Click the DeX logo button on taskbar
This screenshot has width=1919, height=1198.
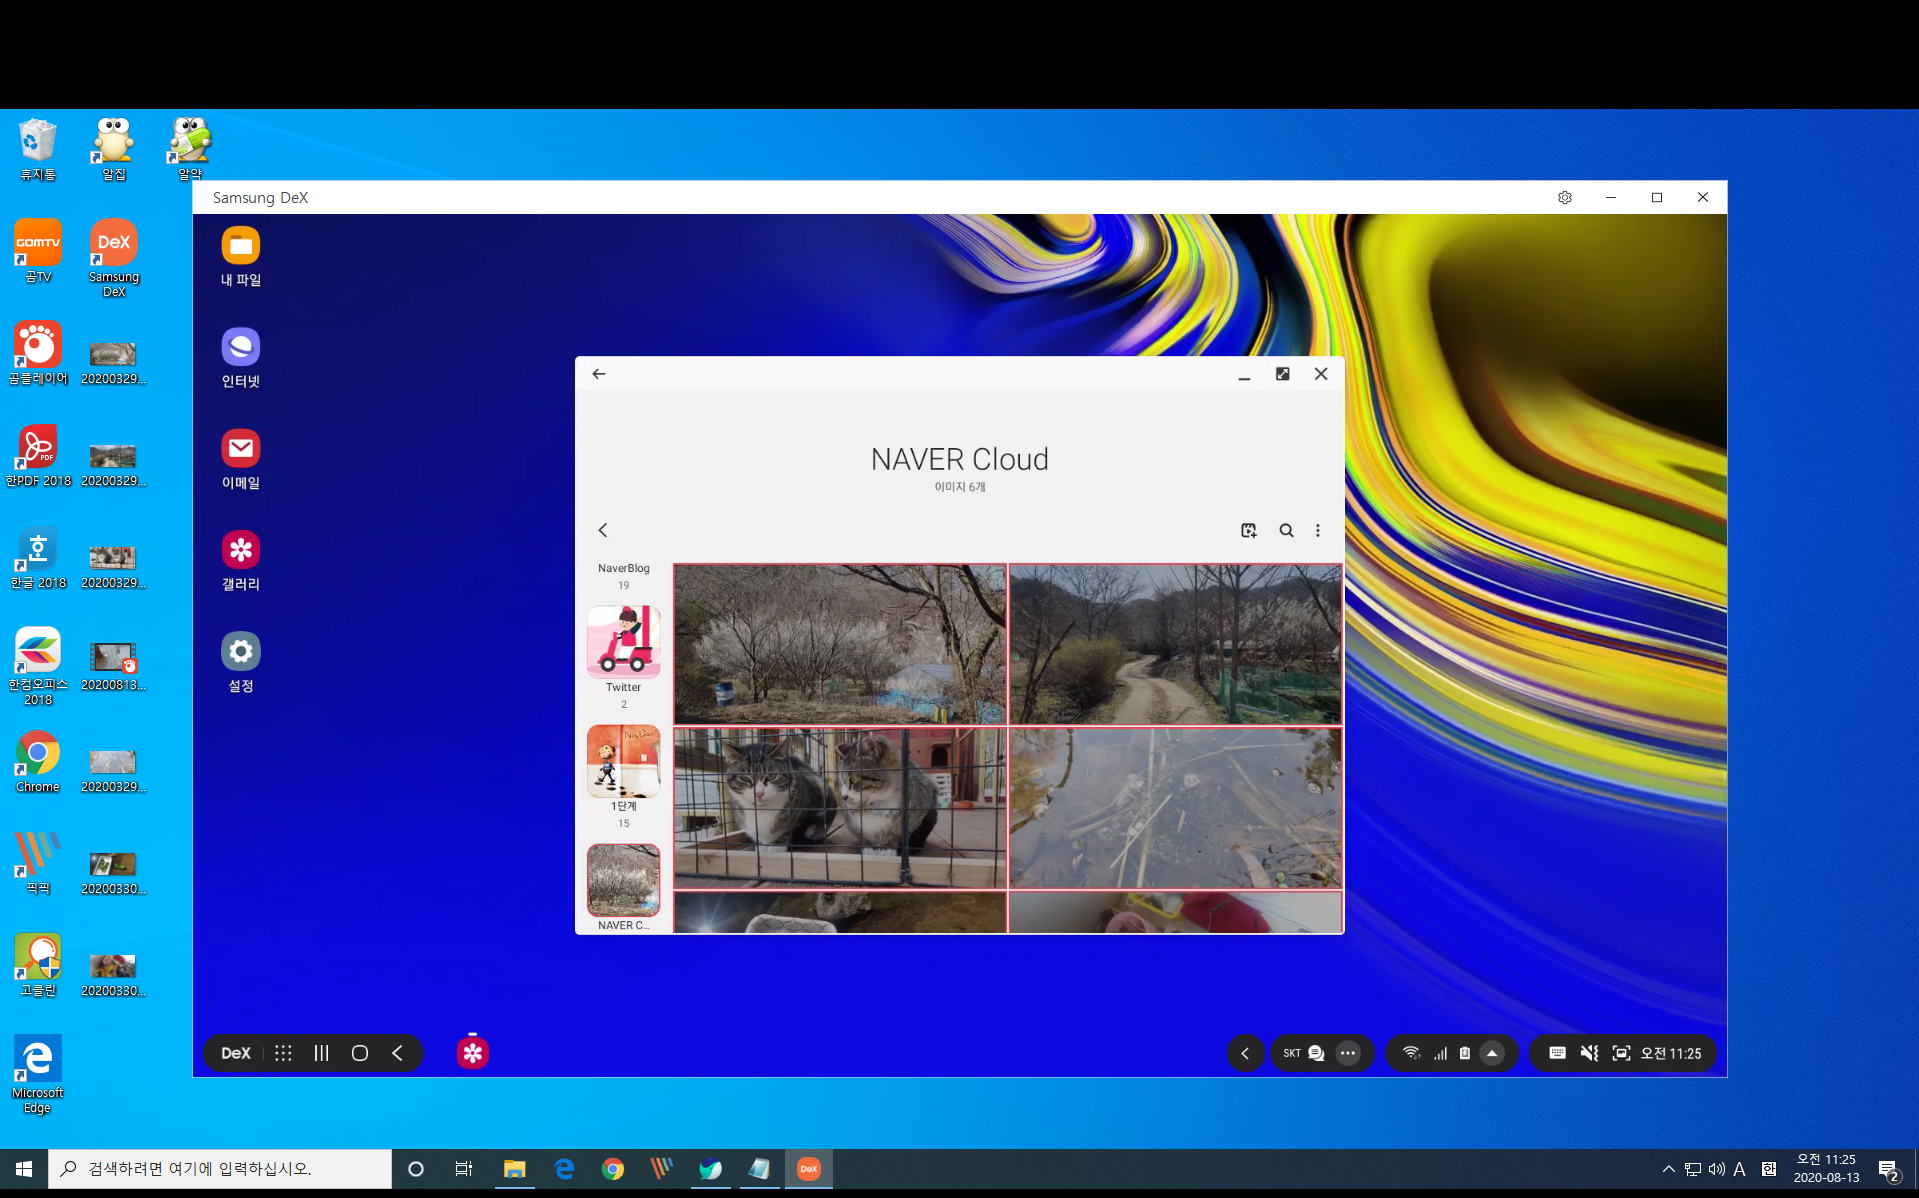click(236, 1053)
